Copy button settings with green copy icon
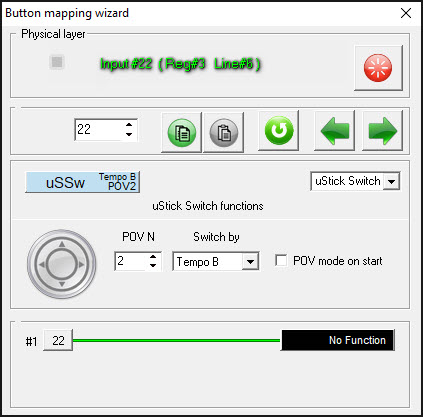 tap(182, 132)
